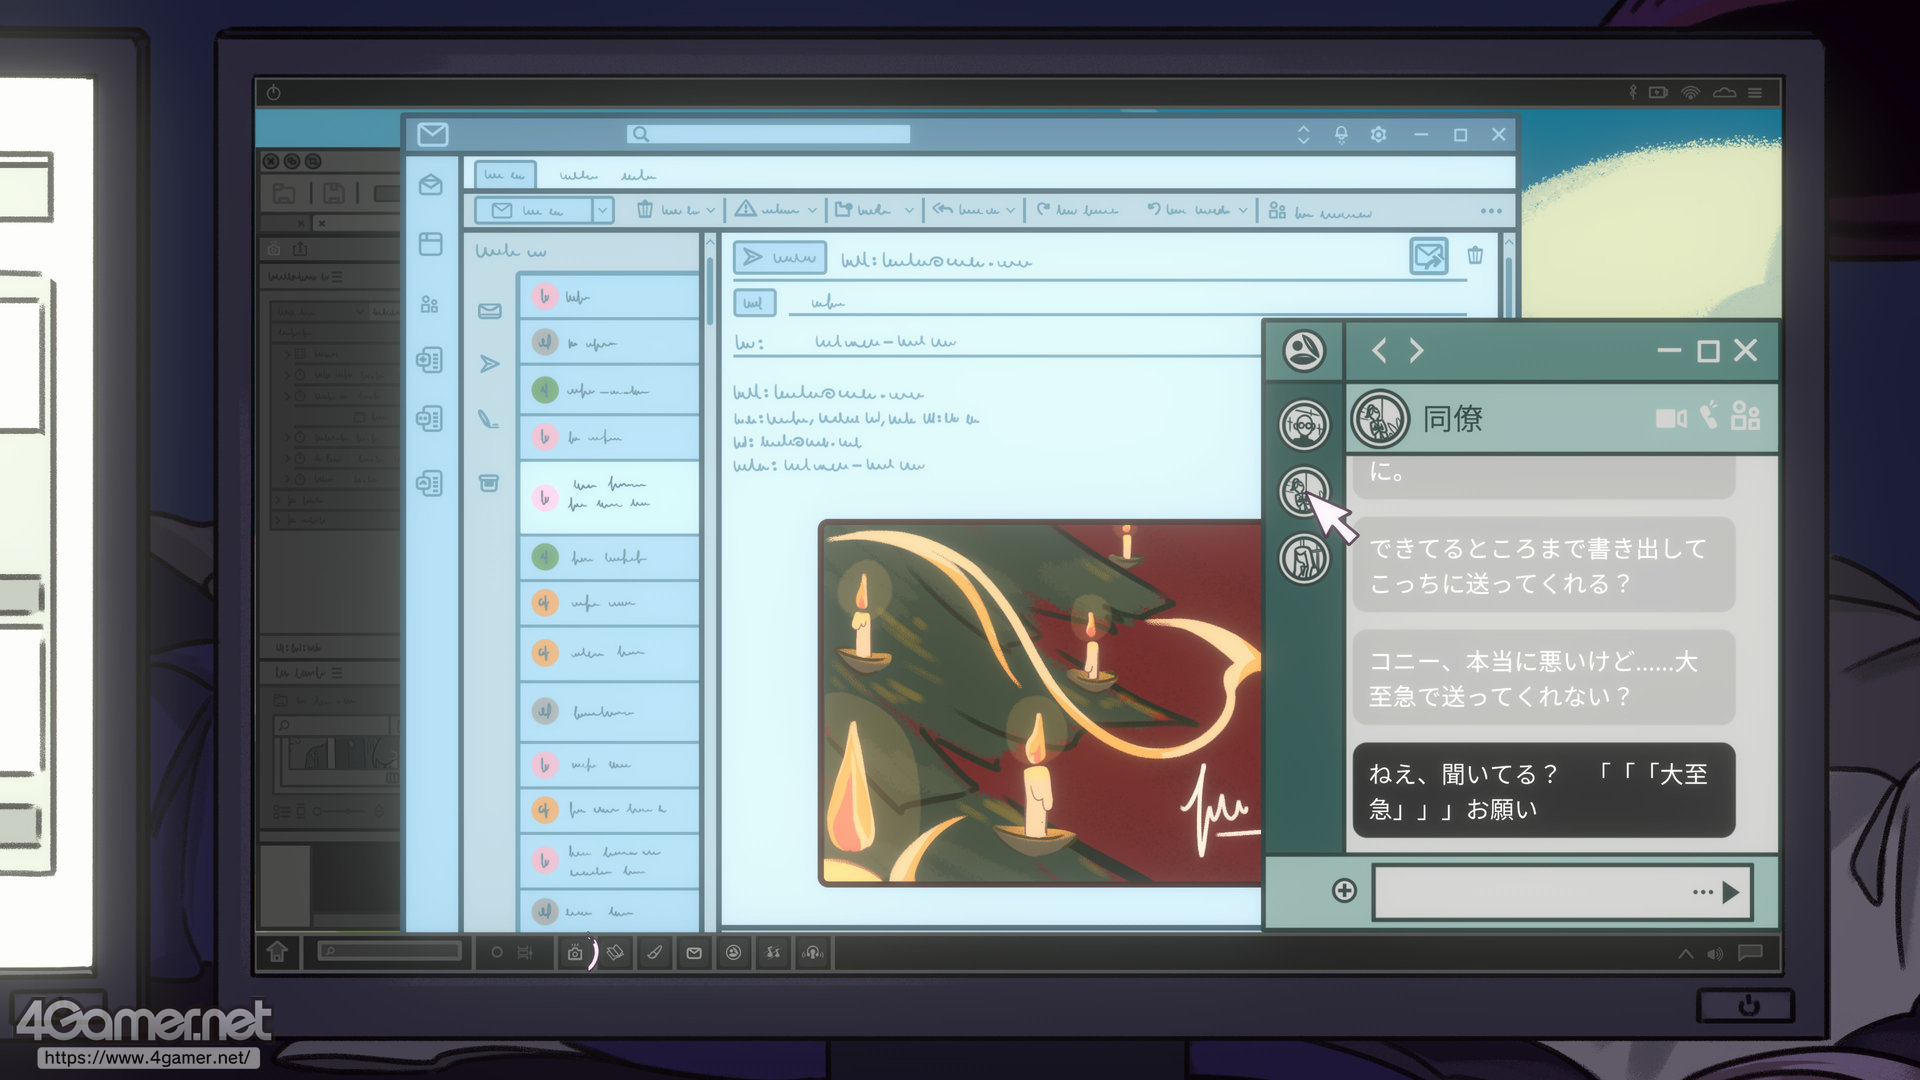Open the sent folder paper-plane icon
The height and width of the screenshot is (1080, 1920).
tap(489, 364)
